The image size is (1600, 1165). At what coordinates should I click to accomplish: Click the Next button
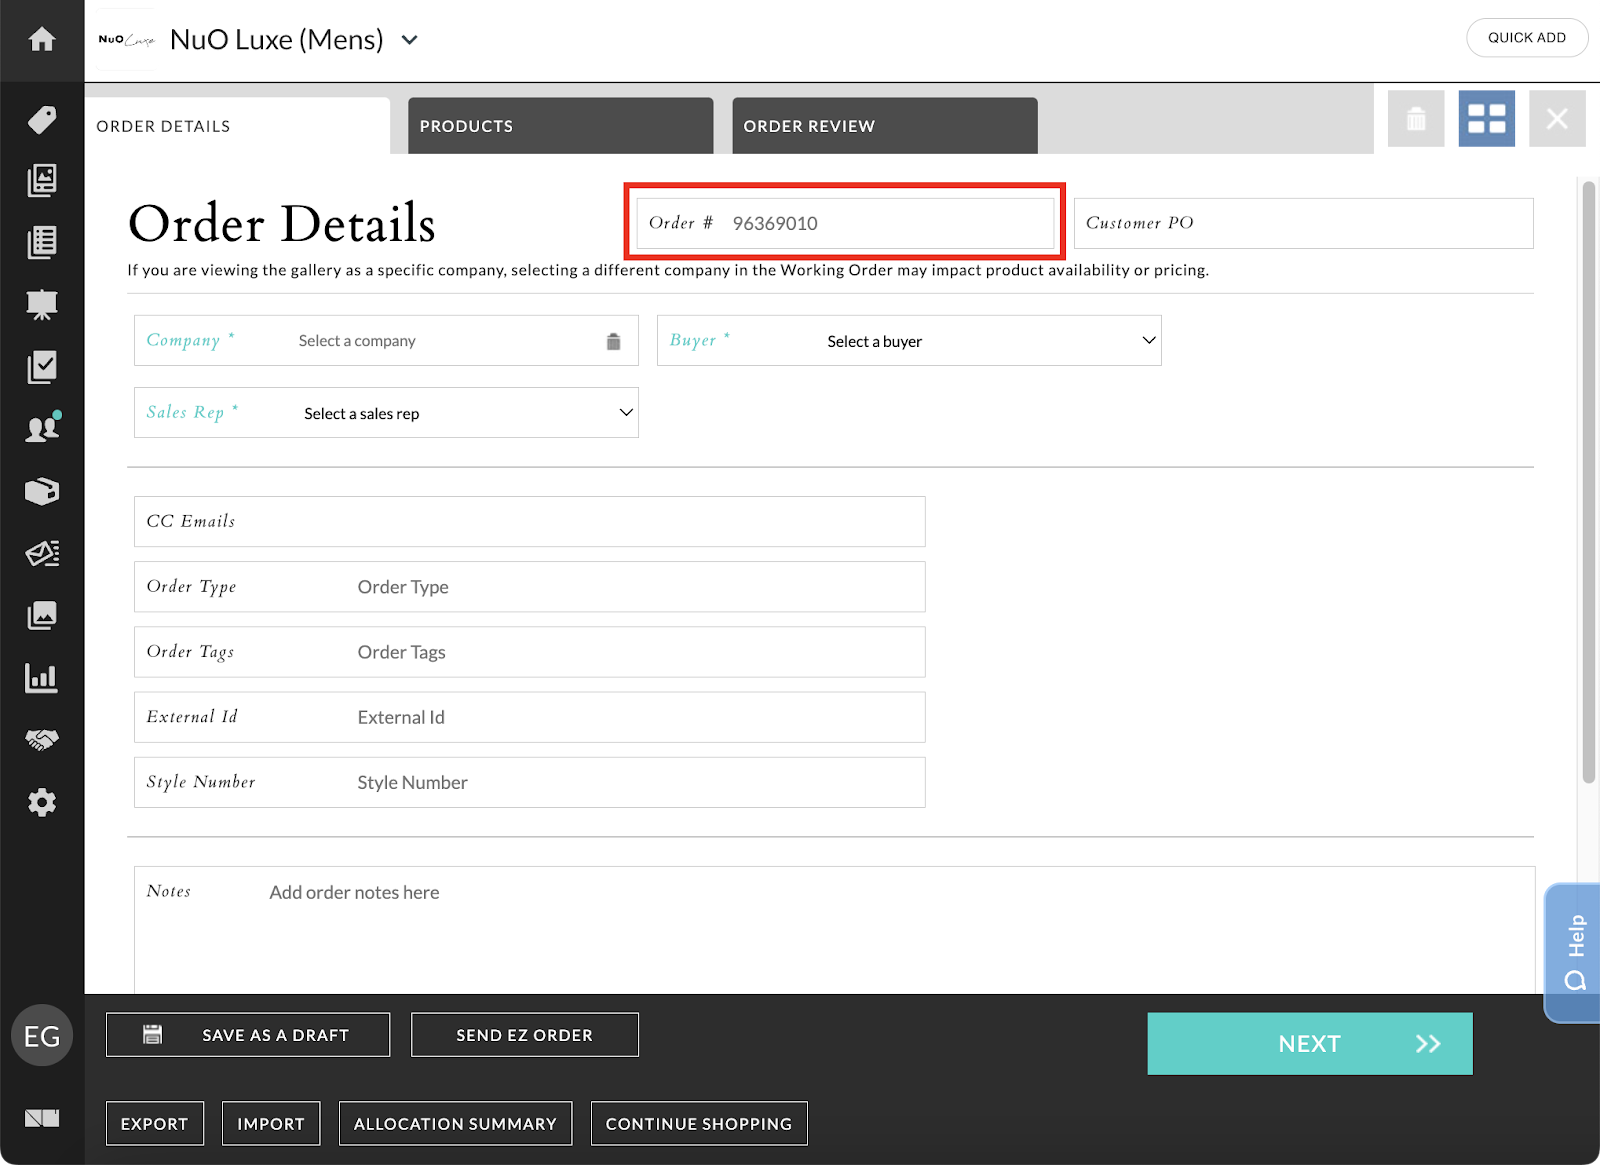tap(1309, 1044)
